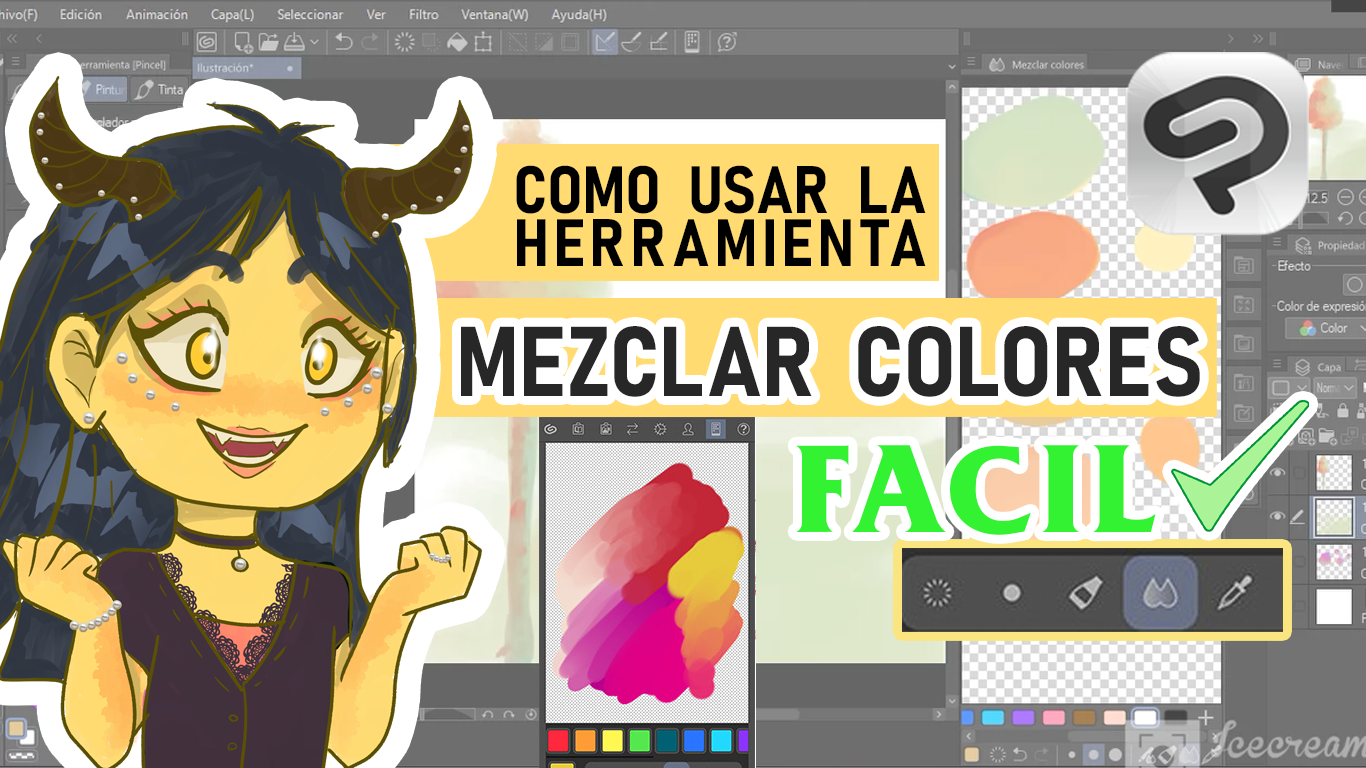
Task: Open the Ayuda(H) menu
Action: pyautogui.click(x=579, y=14)
